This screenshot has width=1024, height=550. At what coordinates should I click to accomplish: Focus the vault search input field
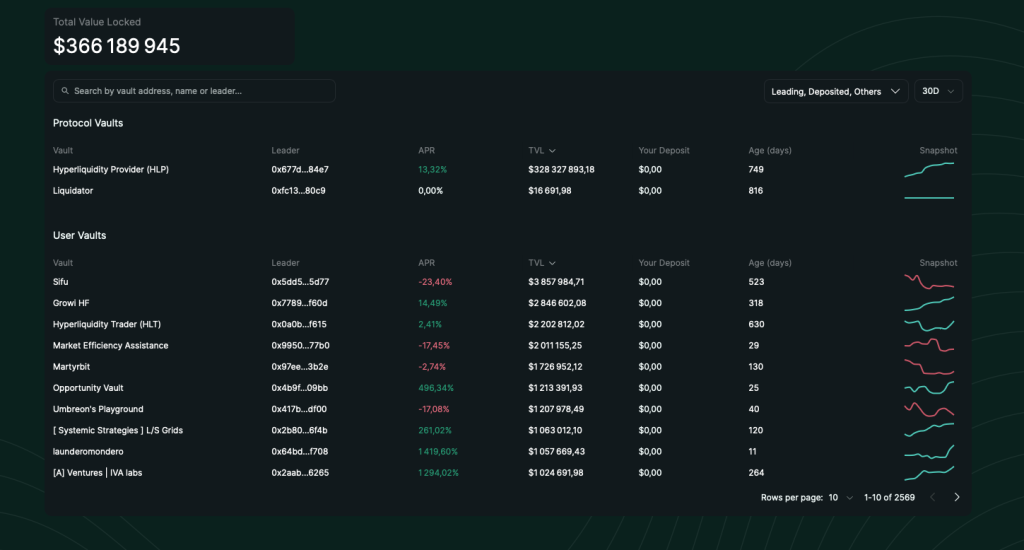pyautogui.click(x=194, y=91)
